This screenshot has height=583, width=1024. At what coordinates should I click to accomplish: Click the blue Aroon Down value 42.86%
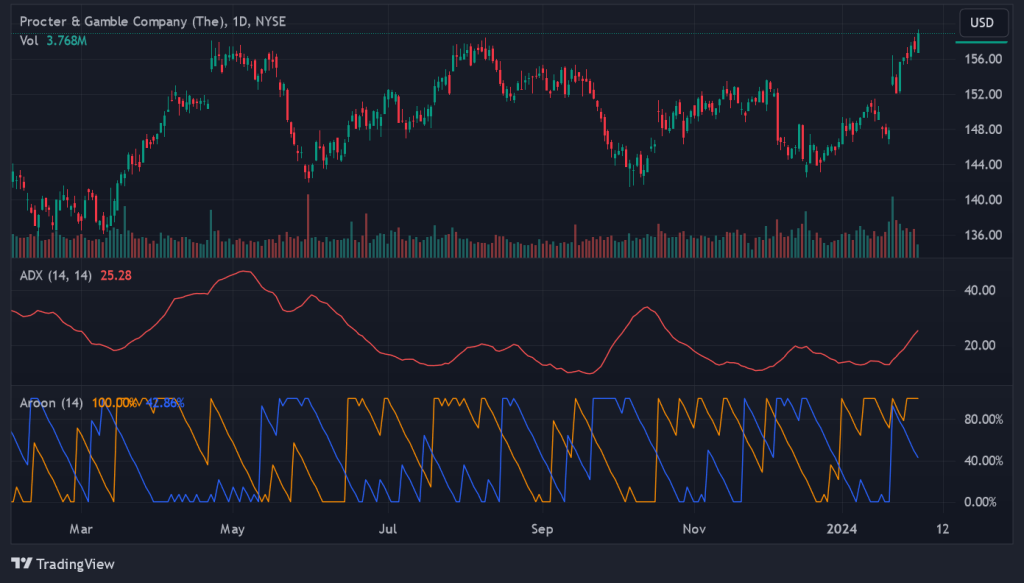tap(163, 402)
